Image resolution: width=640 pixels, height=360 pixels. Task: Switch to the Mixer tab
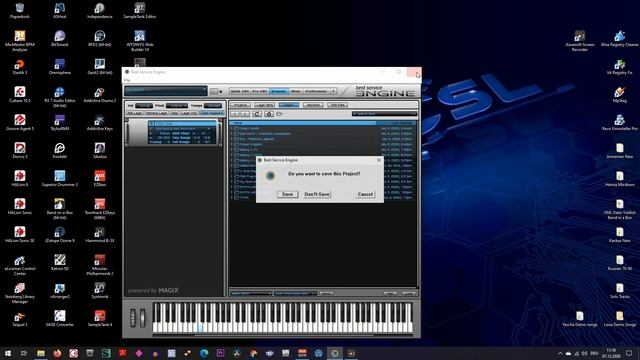pyautogui.click(x=296, y=91)
